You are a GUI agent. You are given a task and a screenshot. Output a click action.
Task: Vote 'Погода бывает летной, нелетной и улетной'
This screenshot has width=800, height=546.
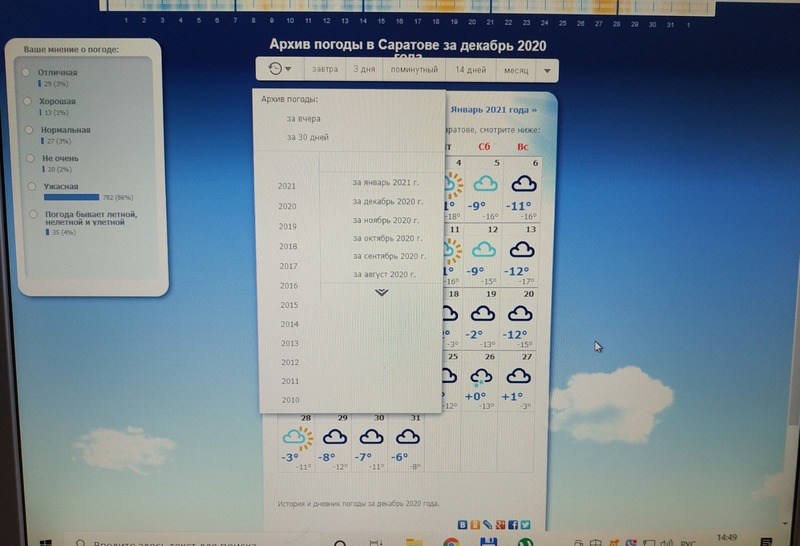point(34,214)
